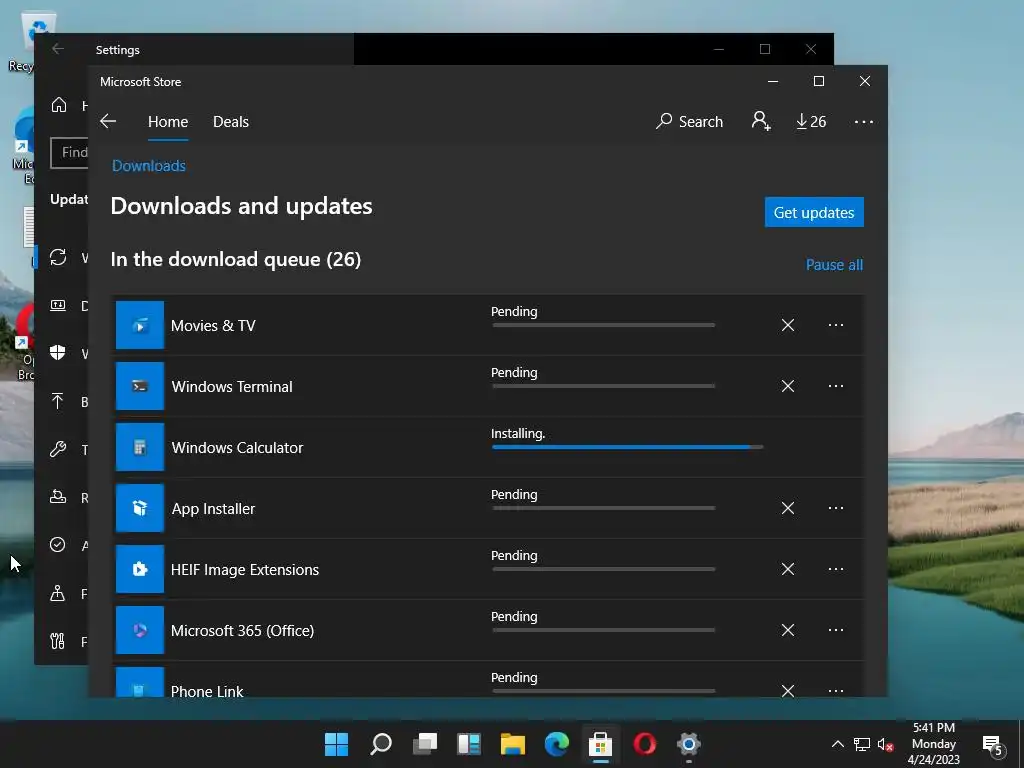Open Opera browser from the taskbar

[645, 744]
